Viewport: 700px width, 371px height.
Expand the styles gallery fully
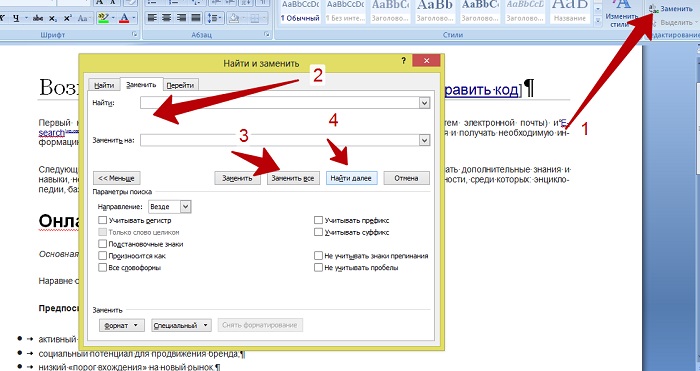pyautogui.click(x=598, y=20)
